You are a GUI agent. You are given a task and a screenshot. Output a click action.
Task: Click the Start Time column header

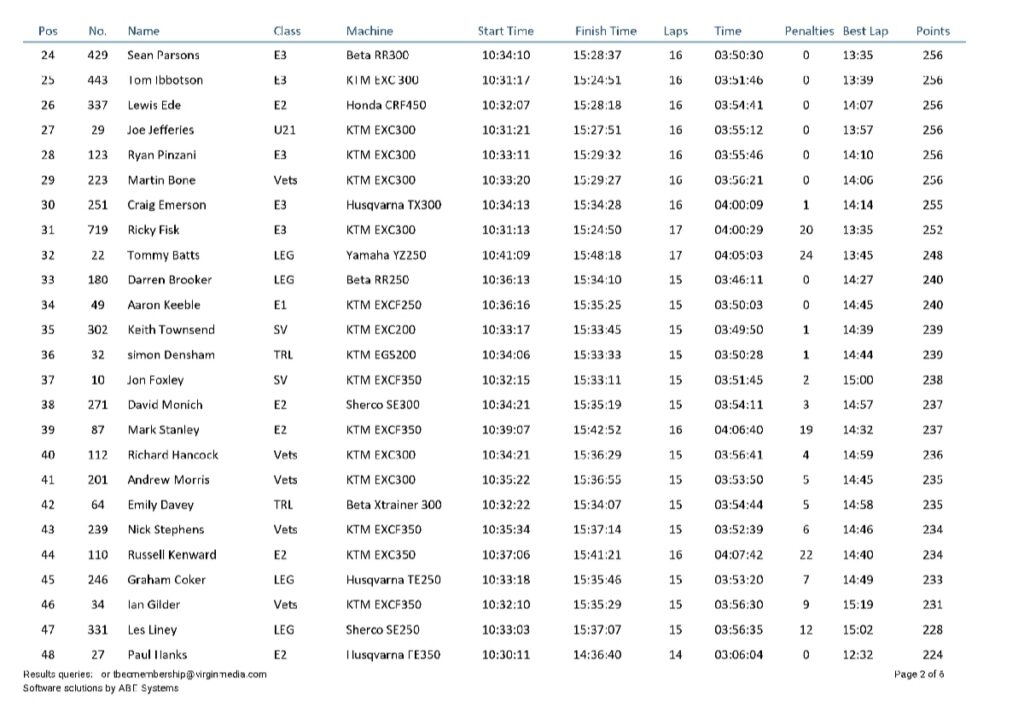pos(505,31)
